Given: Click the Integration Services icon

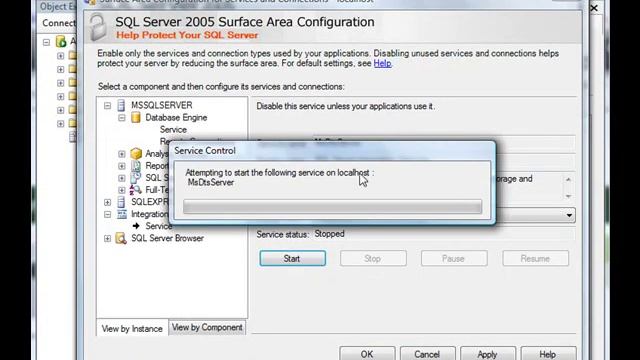Looking at the screenshot, I should pyautogui.click(x=122, y=214).
